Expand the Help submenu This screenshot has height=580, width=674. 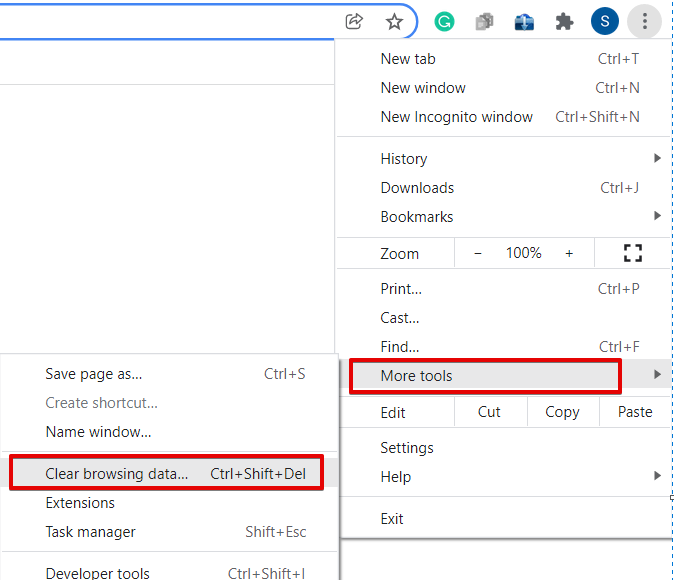click(x=506, y=477)
